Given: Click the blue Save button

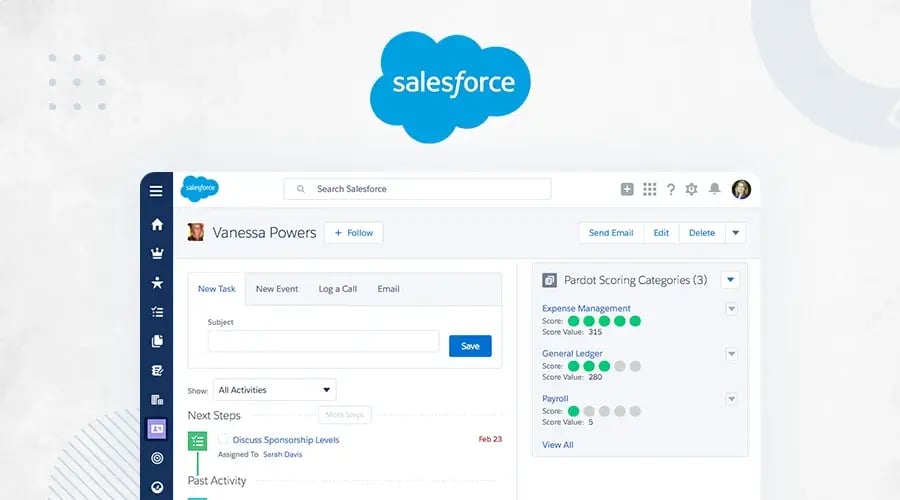Looking at the screenshot, I should pos(470,346).
